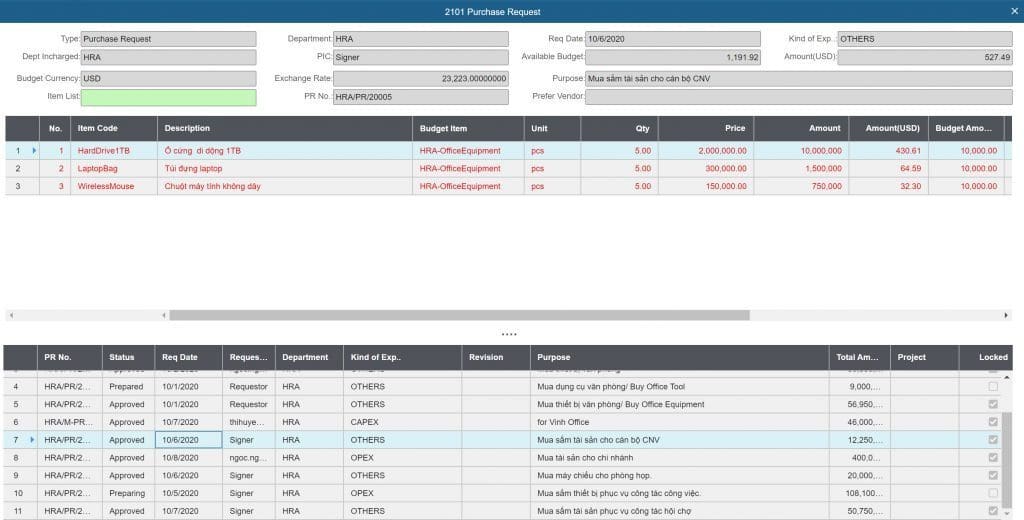This screenshot has height=520, width=1024.
Task: Click the left arrow of the items scrollbar
Action: pyautogui.click(x=11, y=315)
